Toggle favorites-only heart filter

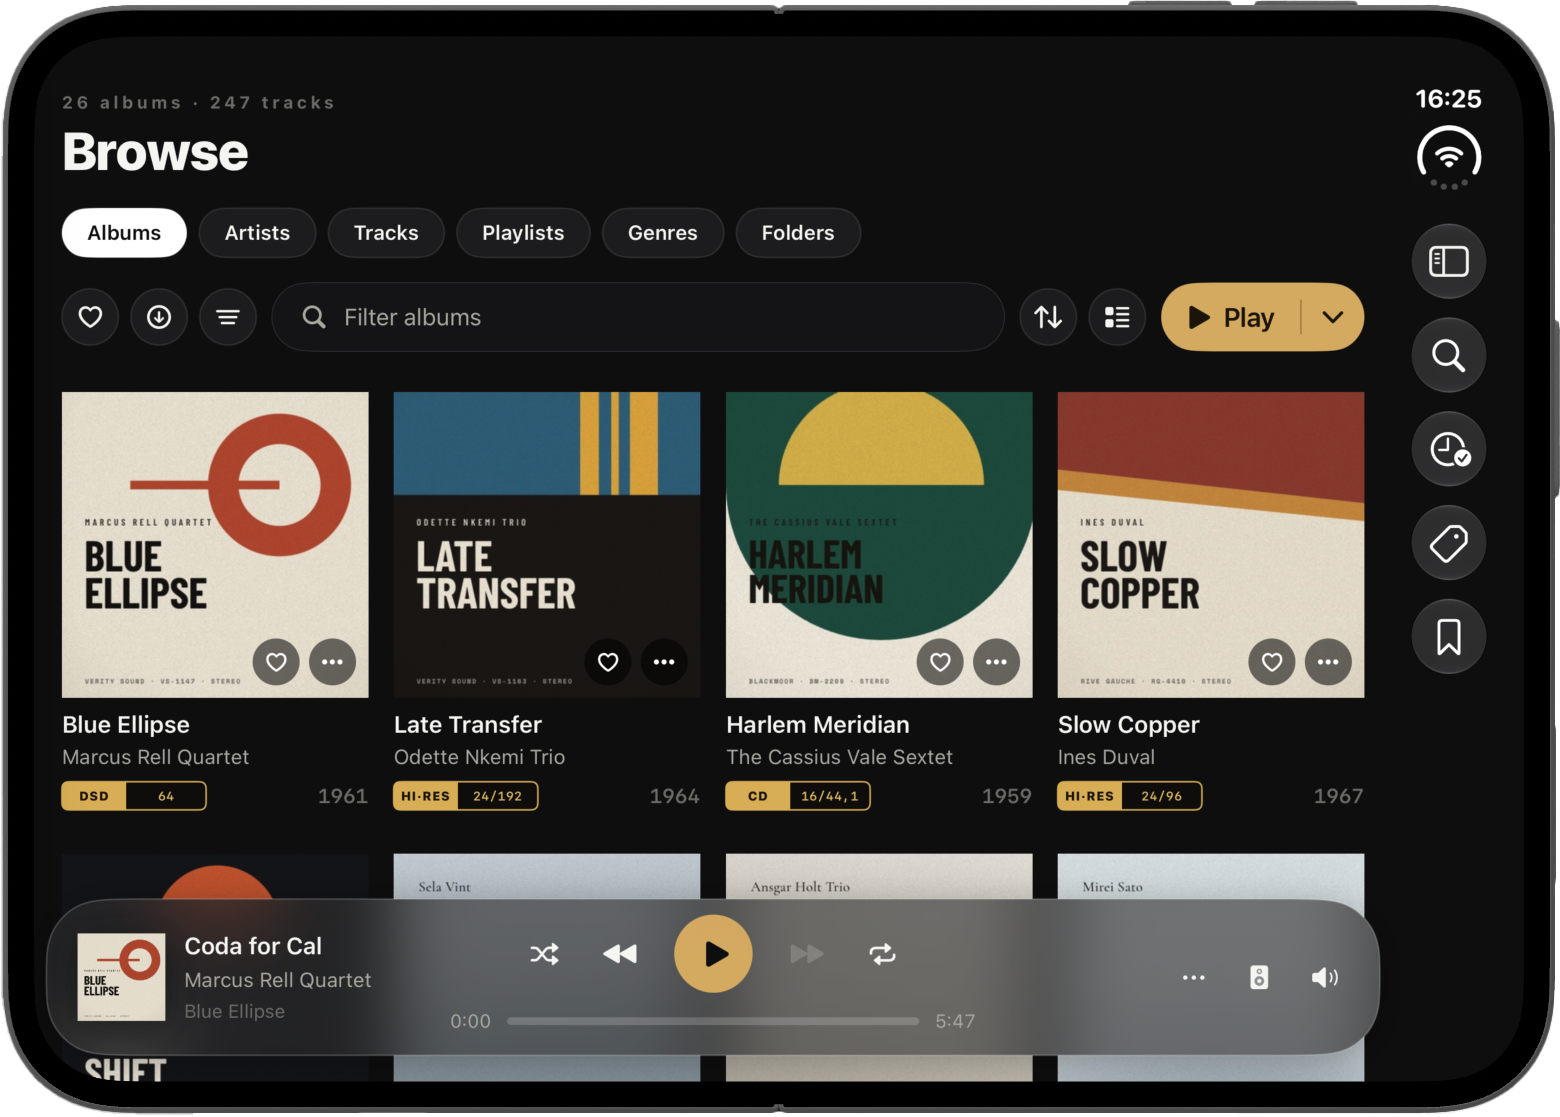90,317
